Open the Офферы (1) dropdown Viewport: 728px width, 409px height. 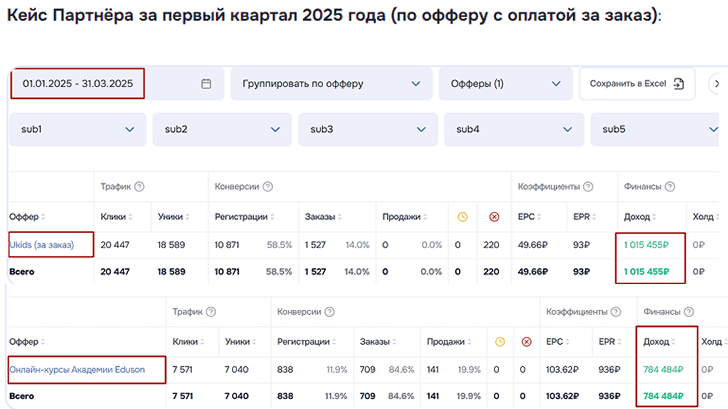506,84
